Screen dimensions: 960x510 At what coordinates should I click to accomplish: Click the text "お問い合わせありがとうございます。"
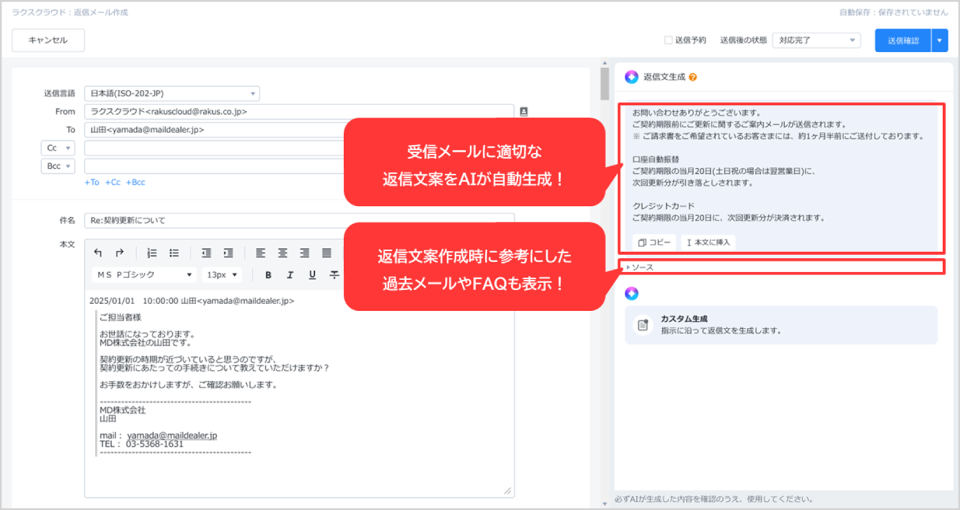(x=697, y=113)
